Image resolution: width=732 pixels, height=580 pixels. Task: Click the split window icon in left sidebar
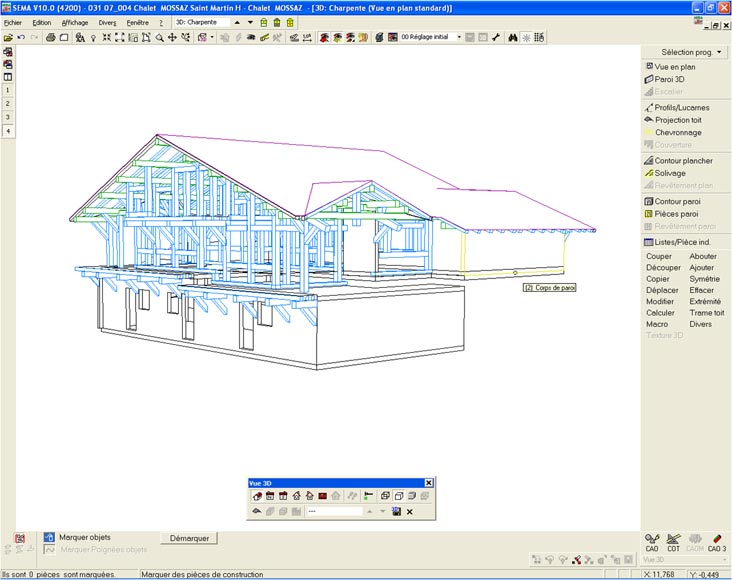click(x=8, y=77)
